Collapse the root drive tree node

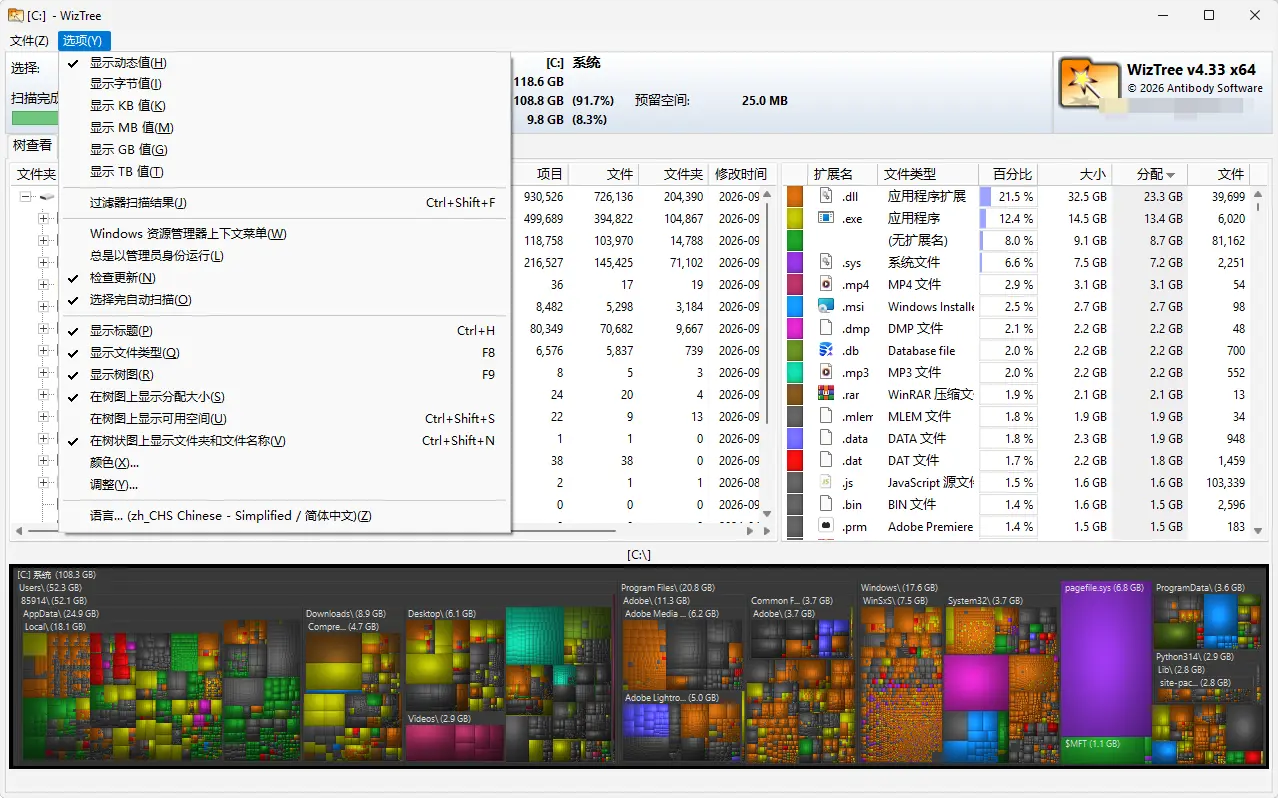25,197
